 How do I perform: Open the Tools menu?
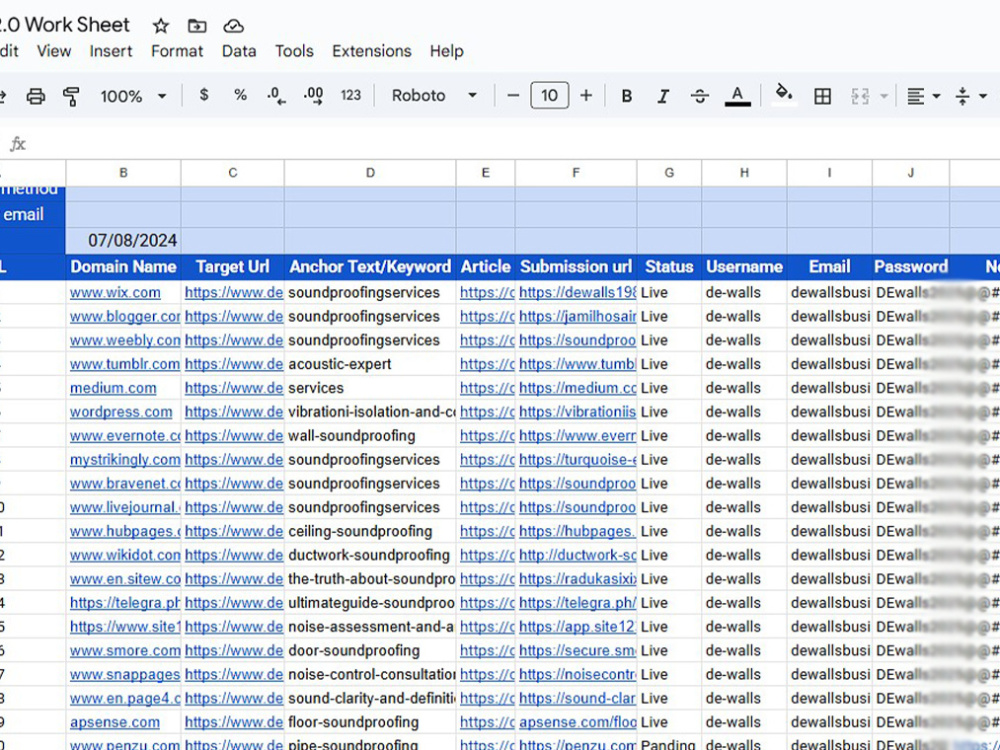(294, 51)
